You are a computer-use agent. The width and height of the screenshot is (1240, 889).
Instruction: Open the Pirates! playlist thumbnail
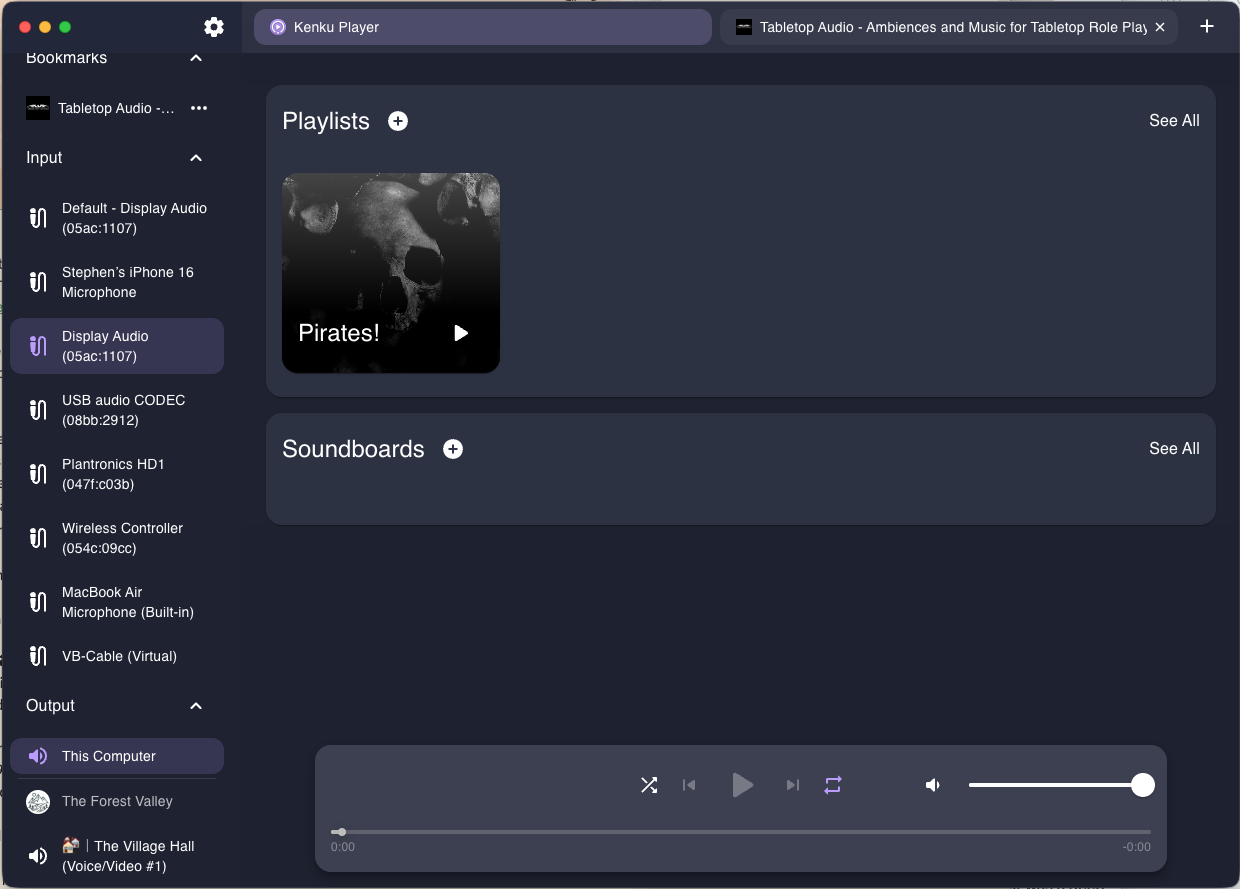pyautogui.click(x=391, y=273)
